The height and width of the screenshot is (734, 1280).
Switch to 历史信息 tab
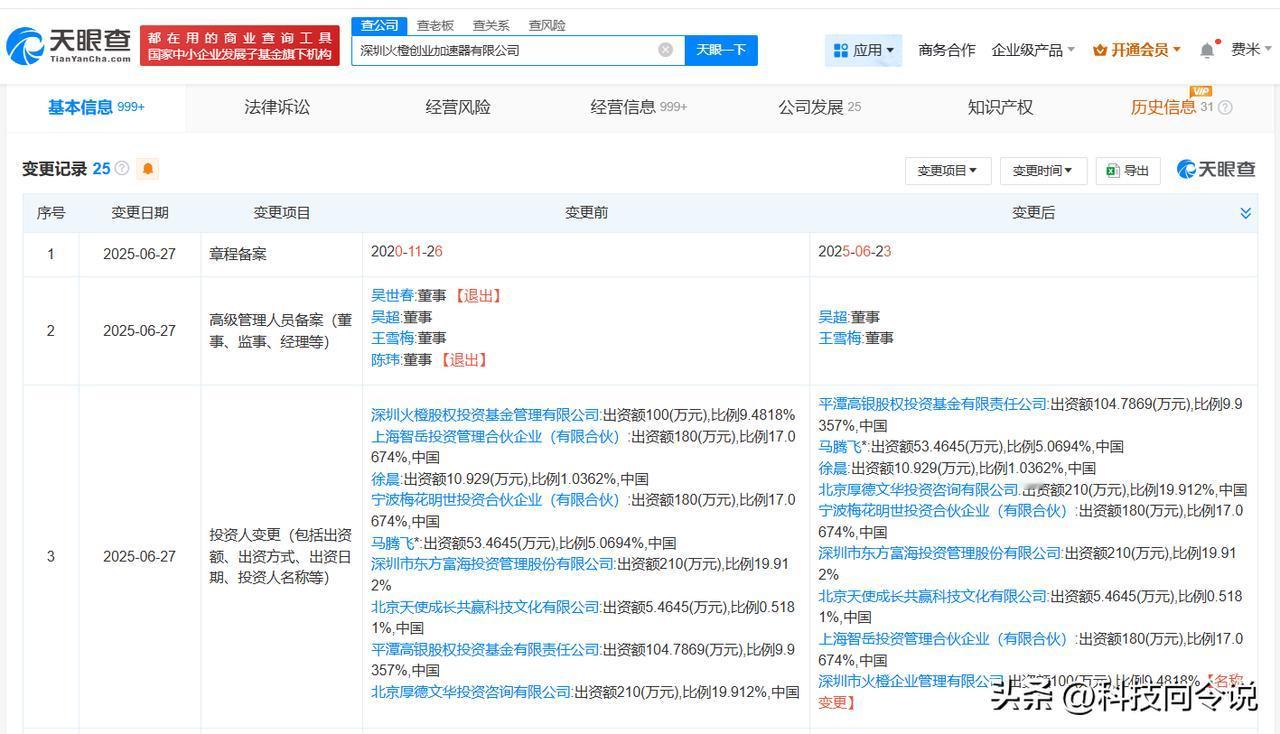tap(1163, 107)
